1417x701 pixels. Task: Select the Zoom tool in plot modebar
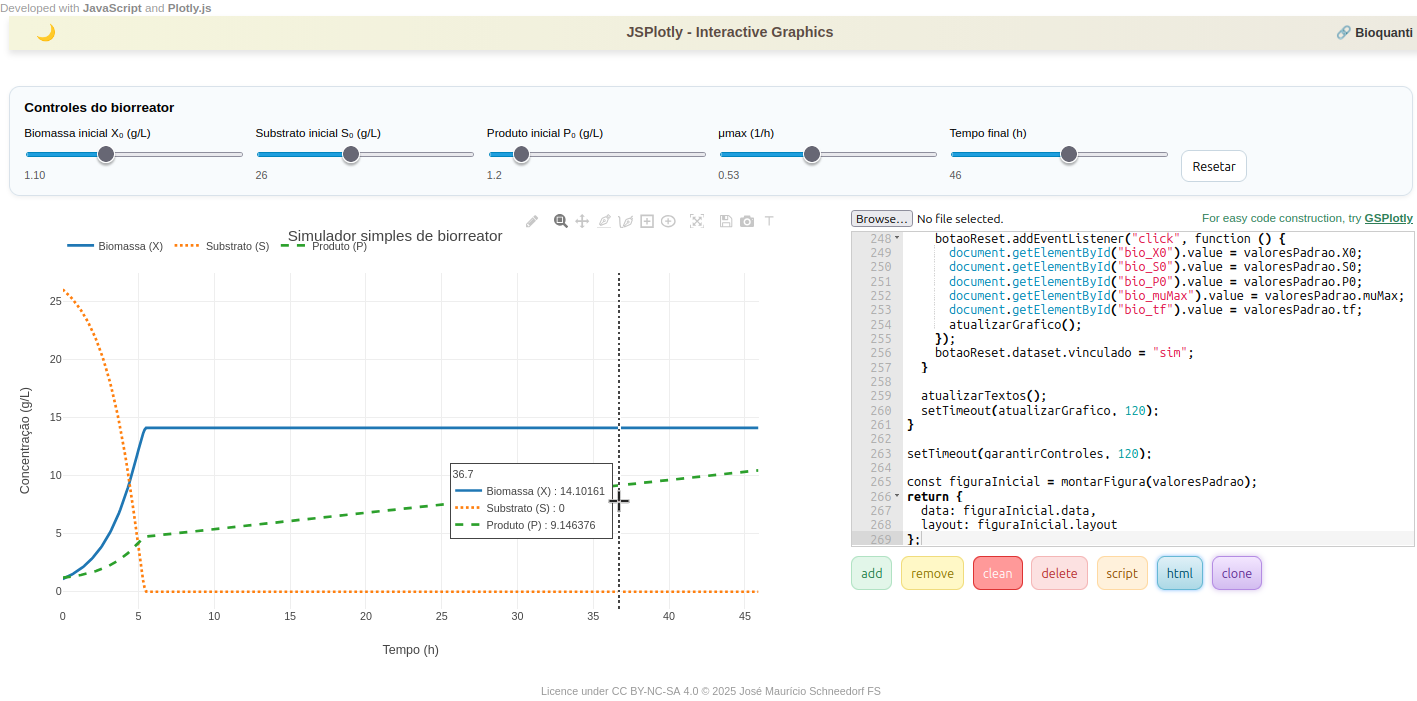point(561,221)
